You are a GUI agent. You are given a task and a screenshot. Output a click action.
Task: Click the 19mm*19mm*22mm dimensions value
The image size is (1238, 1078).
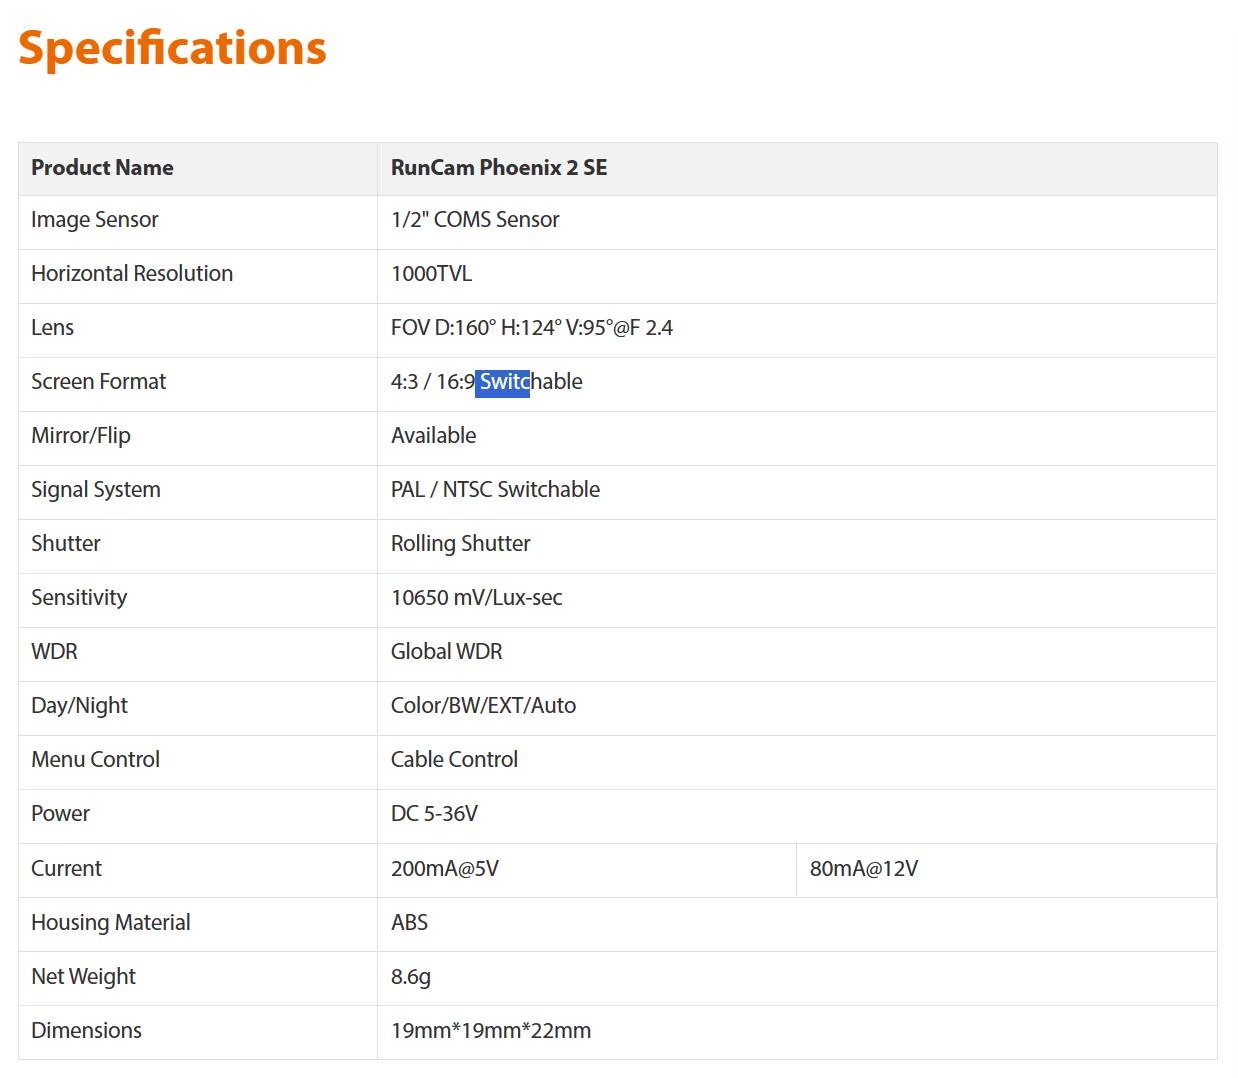pos(490,1031)
